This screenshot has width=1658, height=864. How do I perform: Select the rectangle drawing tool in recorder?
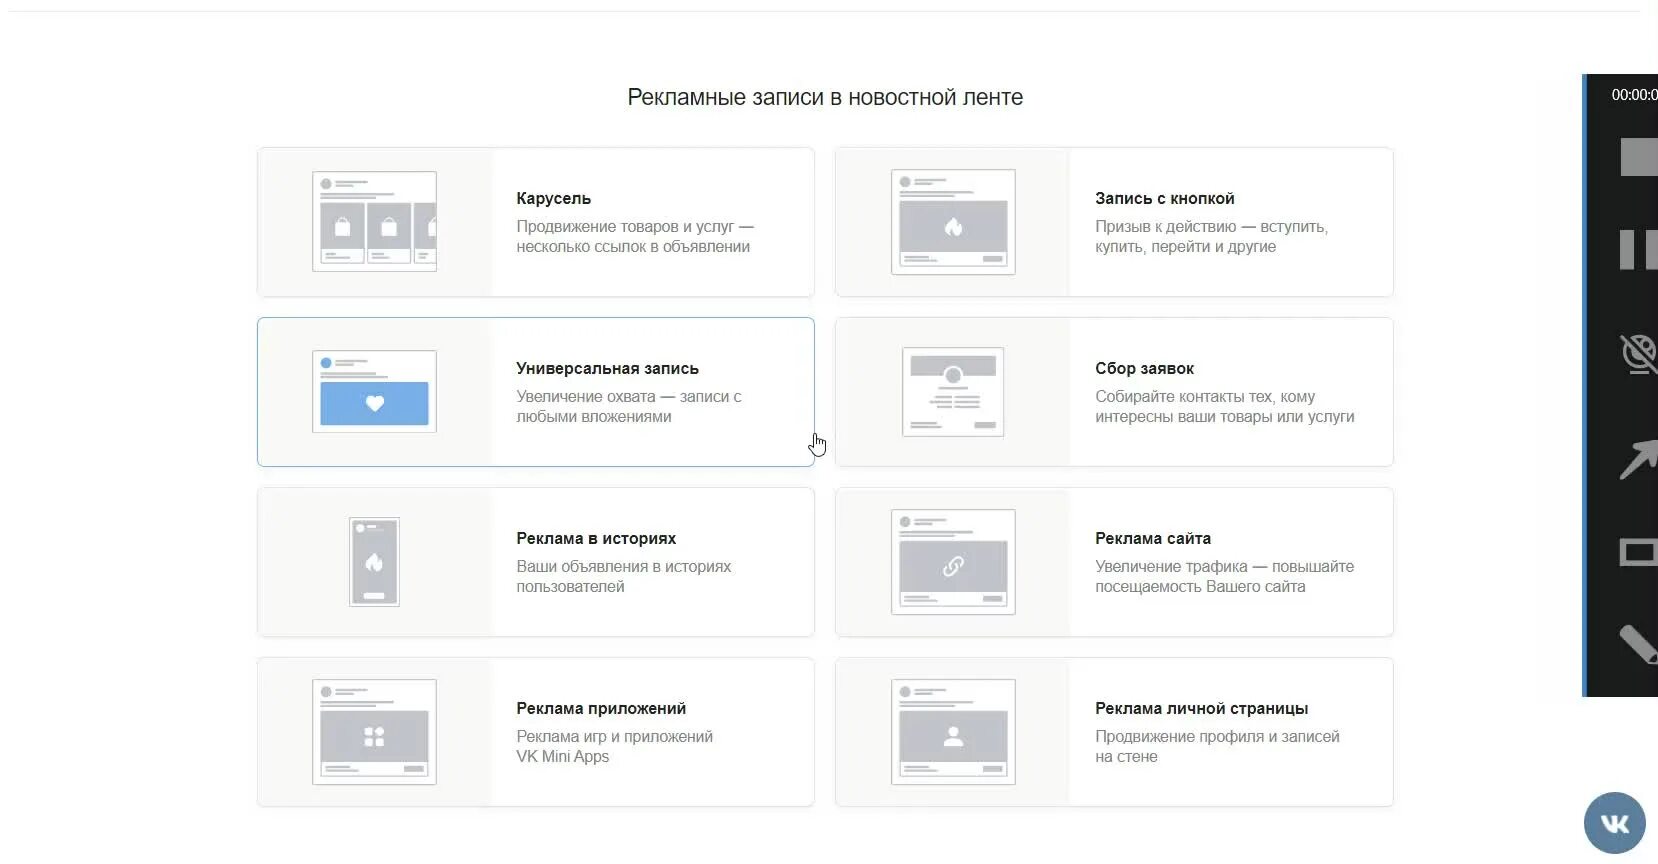1639,552
